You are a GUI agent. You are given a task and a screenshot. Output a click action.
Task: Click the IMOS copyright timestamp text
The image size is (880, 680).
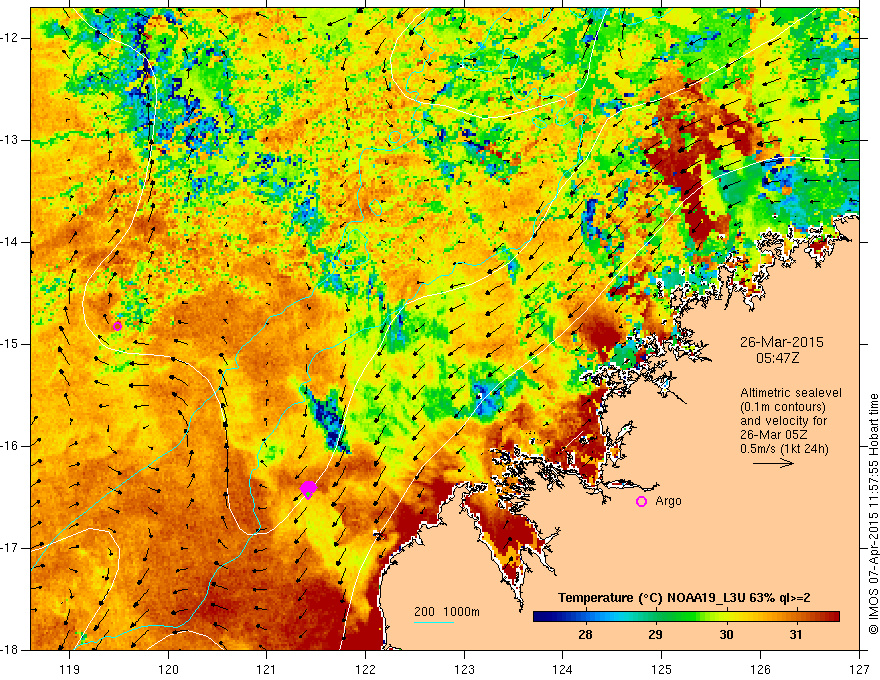tap(873, 514)
